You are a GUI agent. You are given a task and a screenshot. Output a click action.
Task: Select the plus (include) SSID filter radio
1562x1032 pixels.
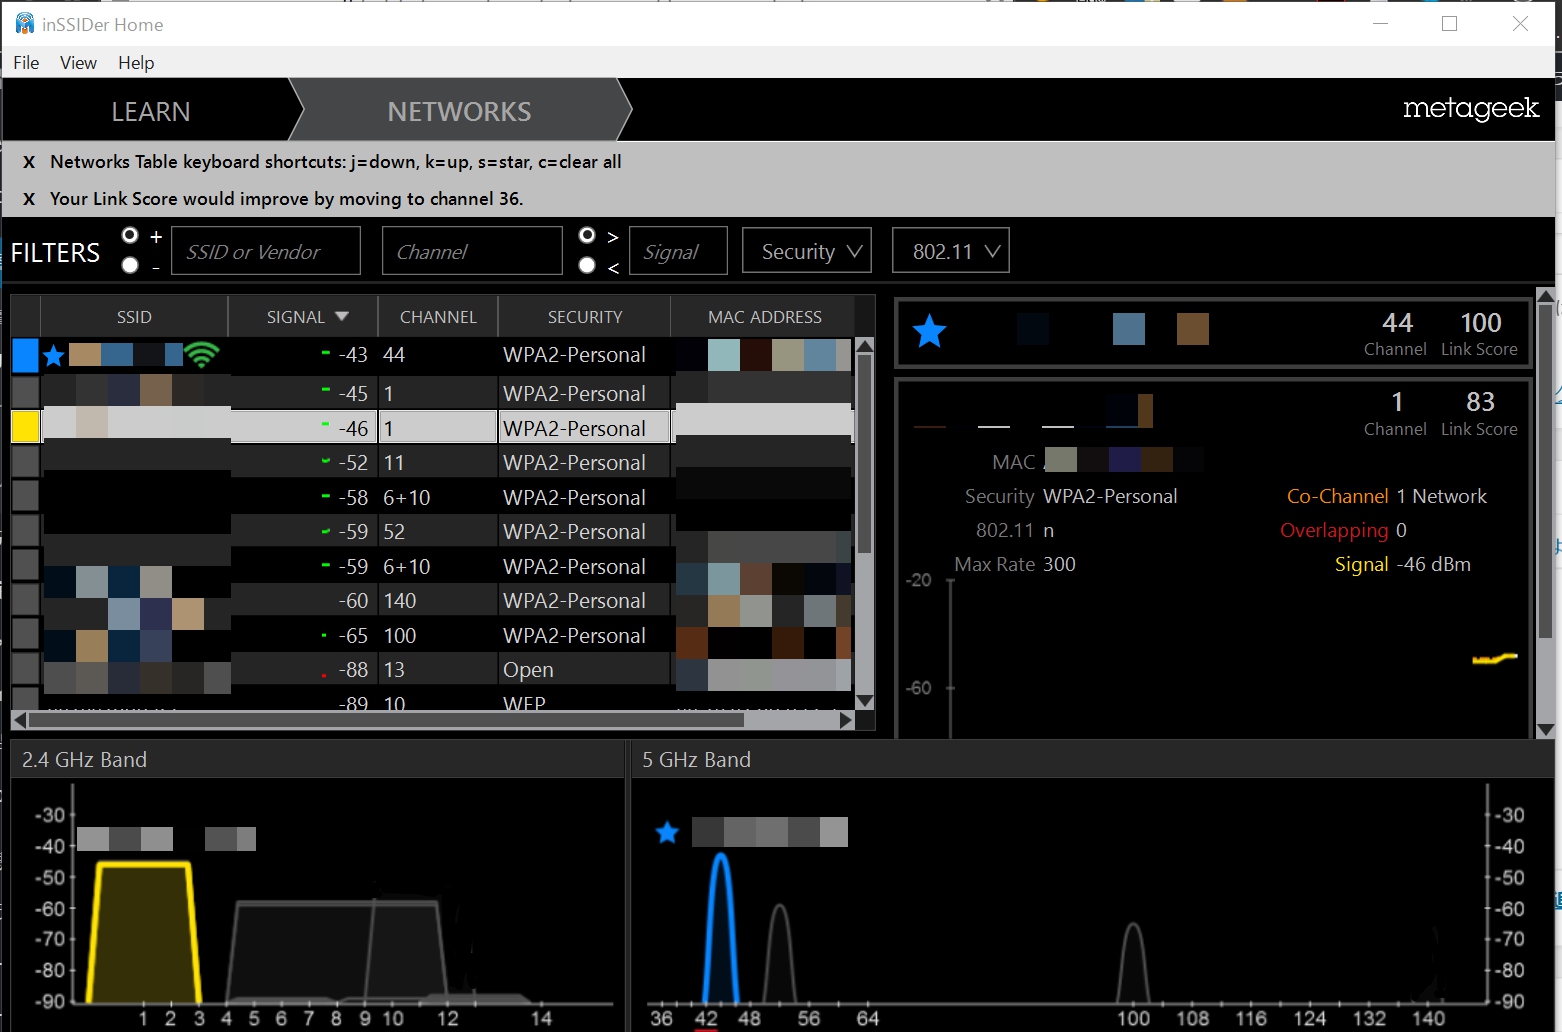(130, 235)
